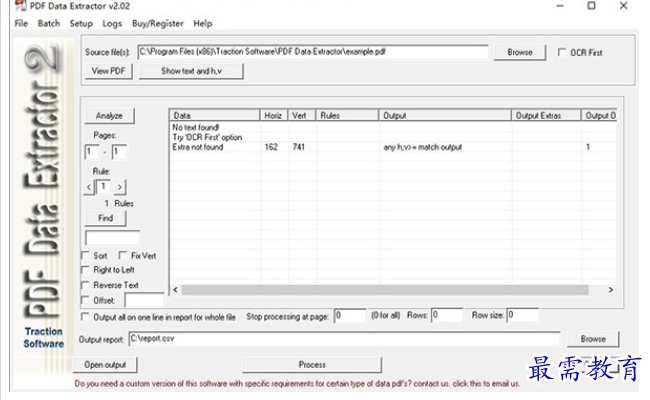Screen dimensions: 650x400
Task: Maximize the PDF Data Extractor window
Action: pos(592,6)
